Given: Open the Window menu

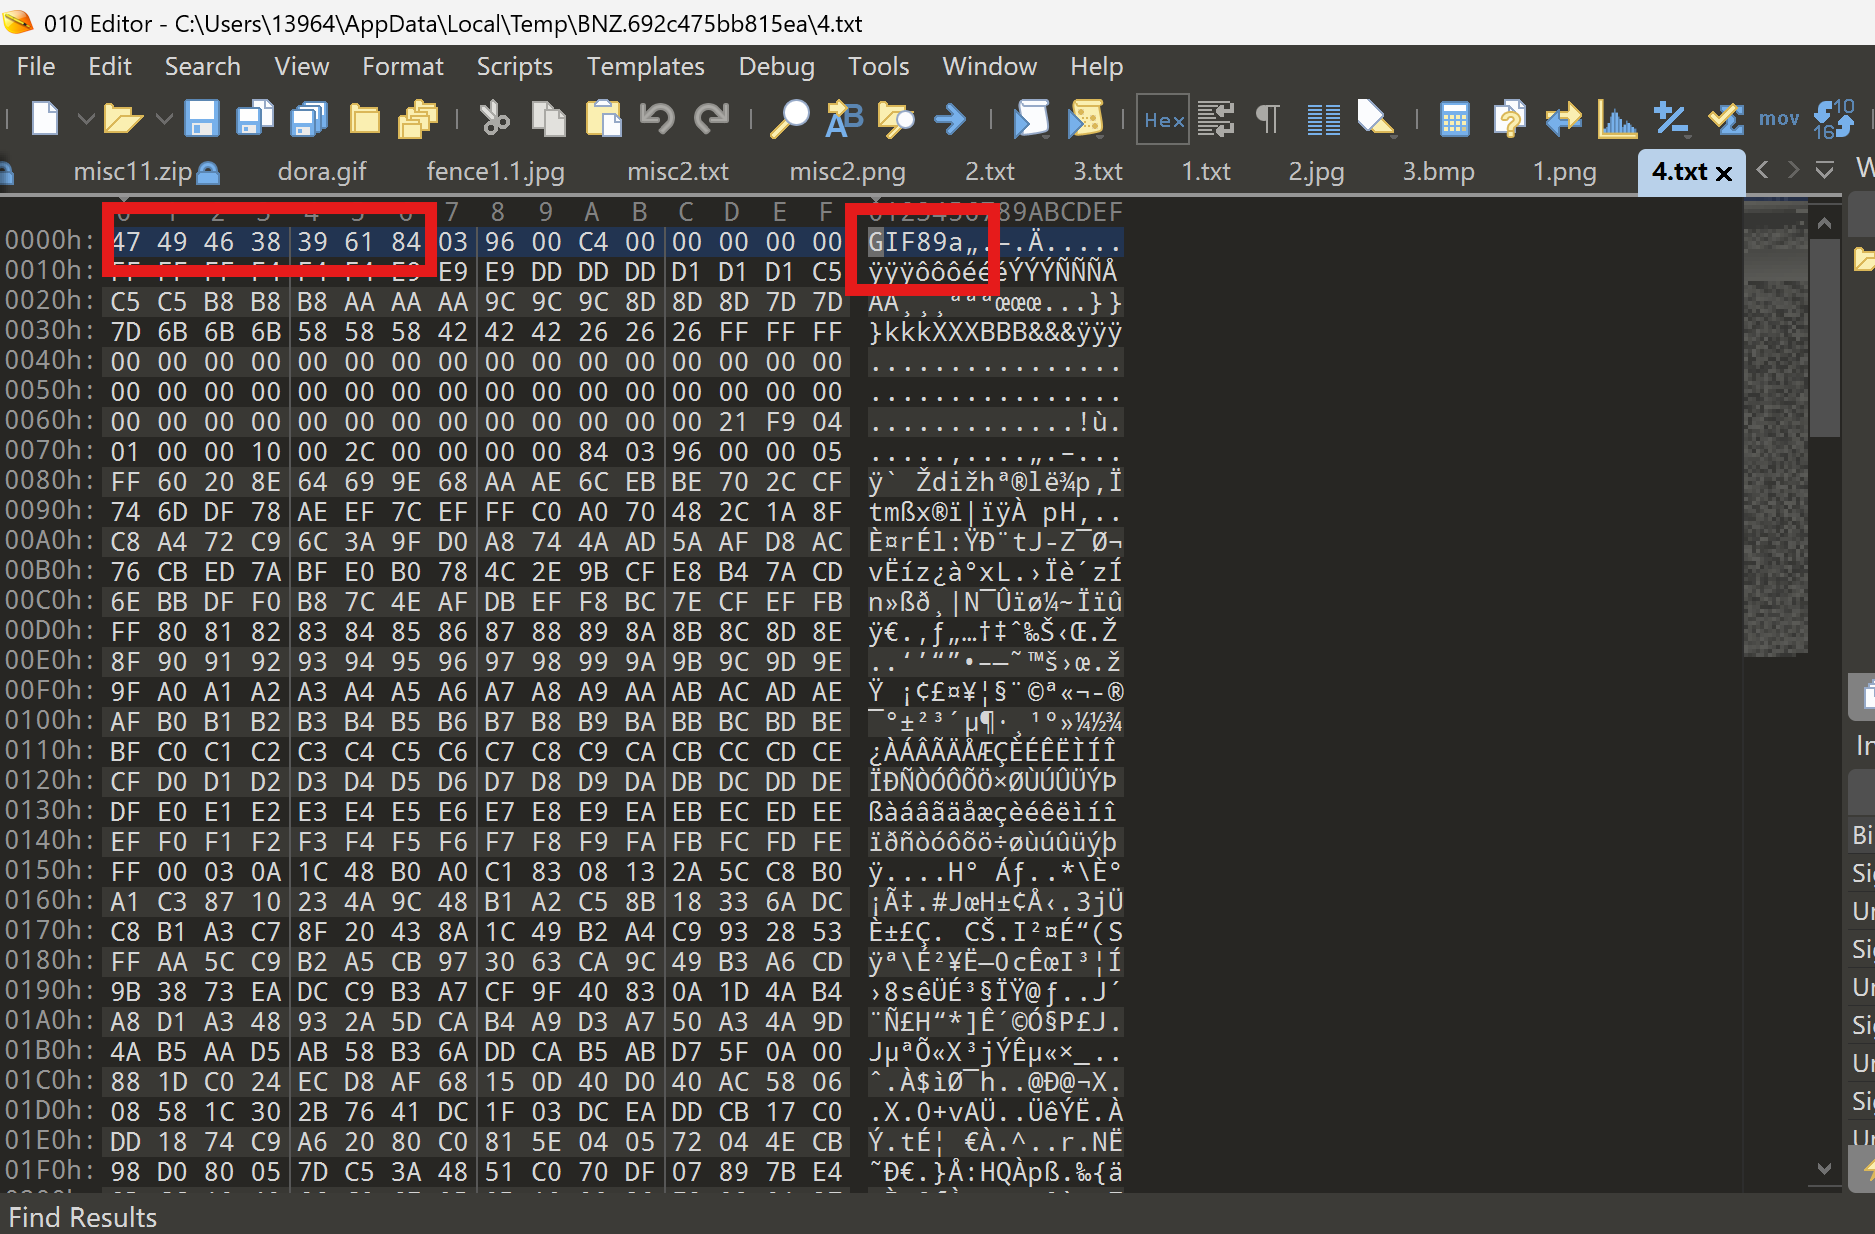Looking at the screenshot, I should (x=990, y=67).
